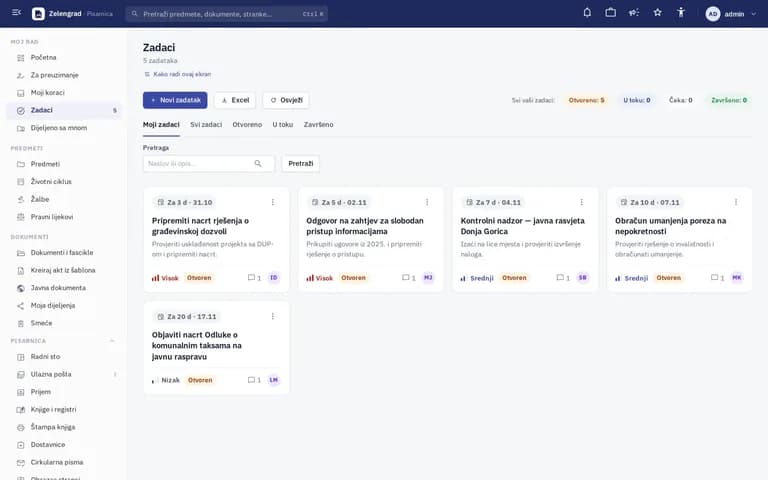The height and width of the screenshot is (480, 768).
Task: Open Životni ciklus
Action: pos(64,182)
